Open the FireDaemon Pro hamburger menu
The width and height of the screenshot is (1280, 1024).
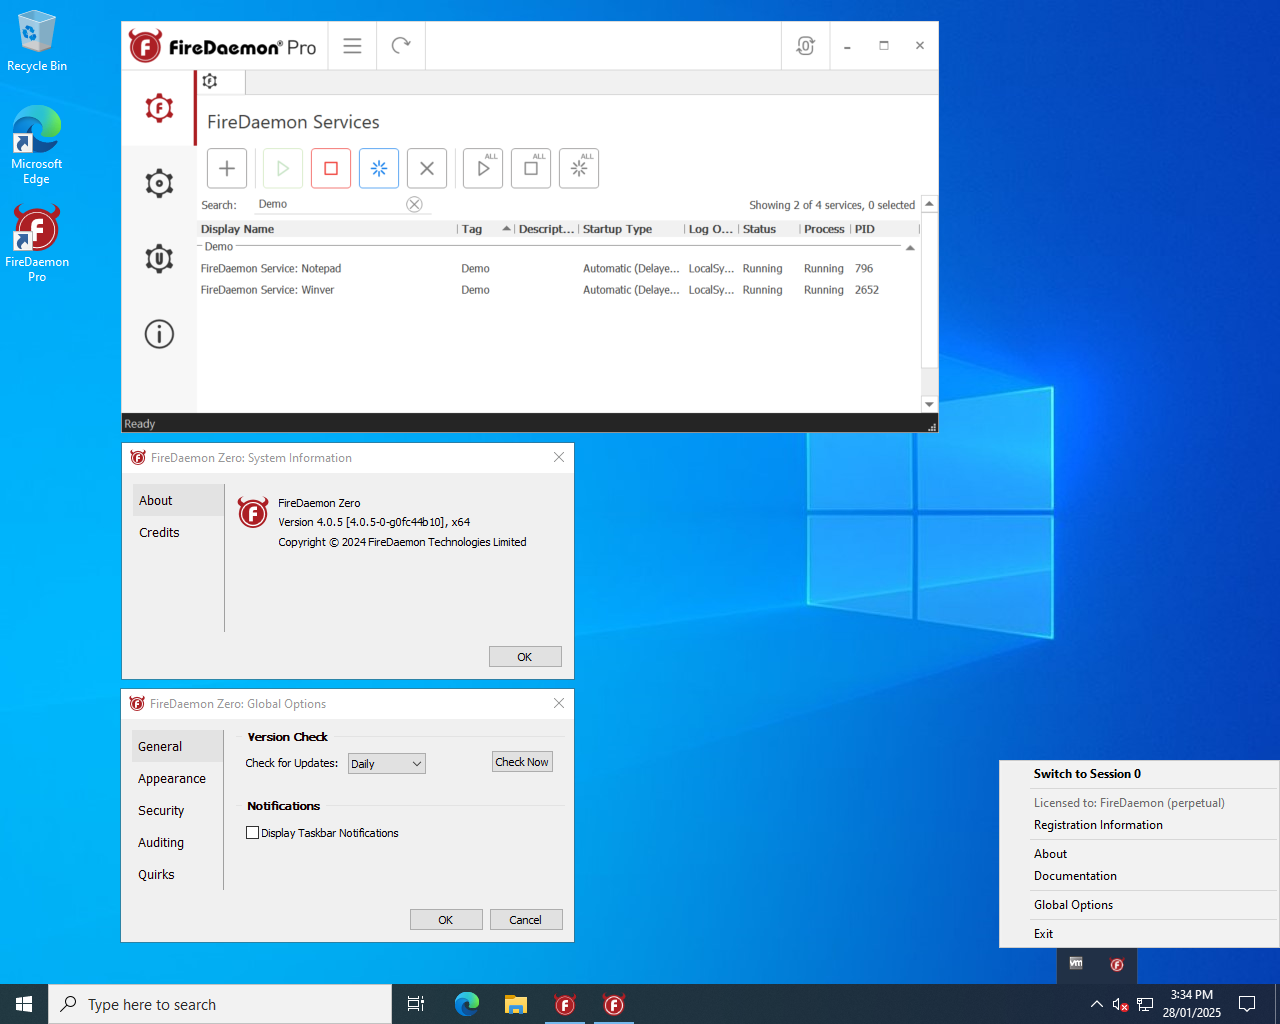click(x=352, y=46)
